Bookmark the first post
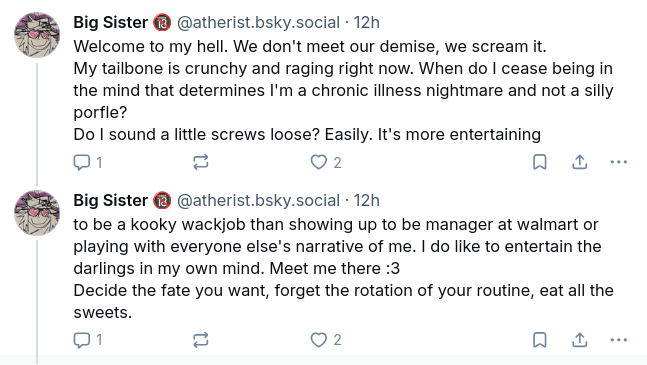647x365 pixels. [x=540, y=162]
